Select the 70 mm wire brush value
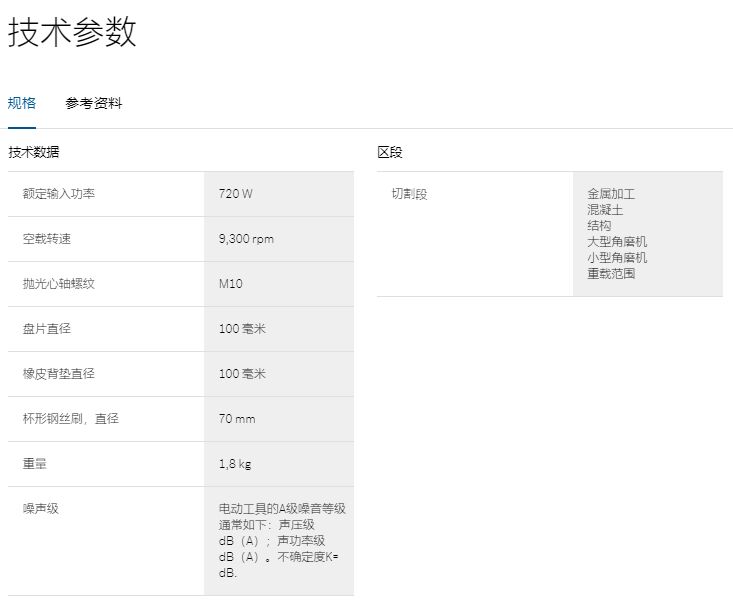Screen dimensions: 733x602 pos(237,419)
